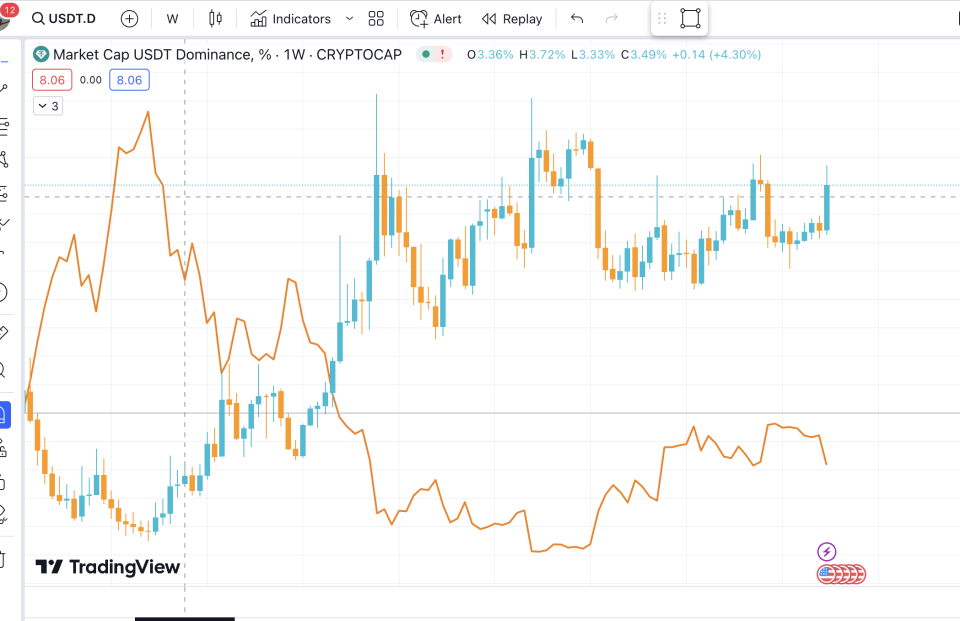
Task: Expand the indicators favorites dropdown arrow
Action: click(x=349, y=19)
